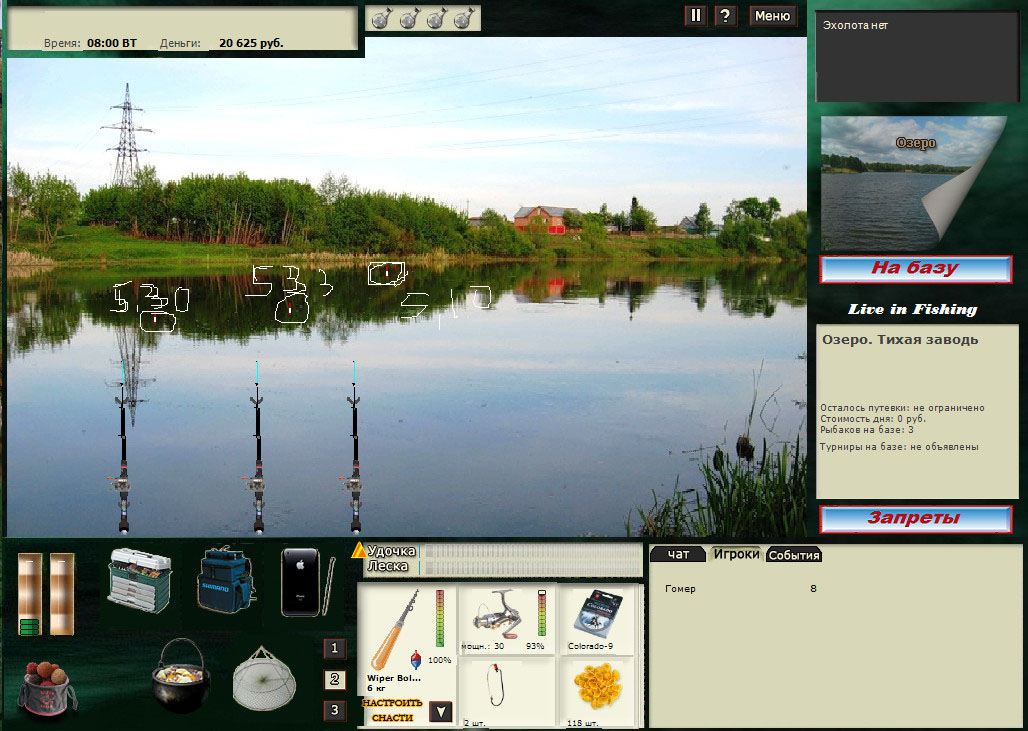
Task: Click the Запреты button
Action: tap(915, 519)
